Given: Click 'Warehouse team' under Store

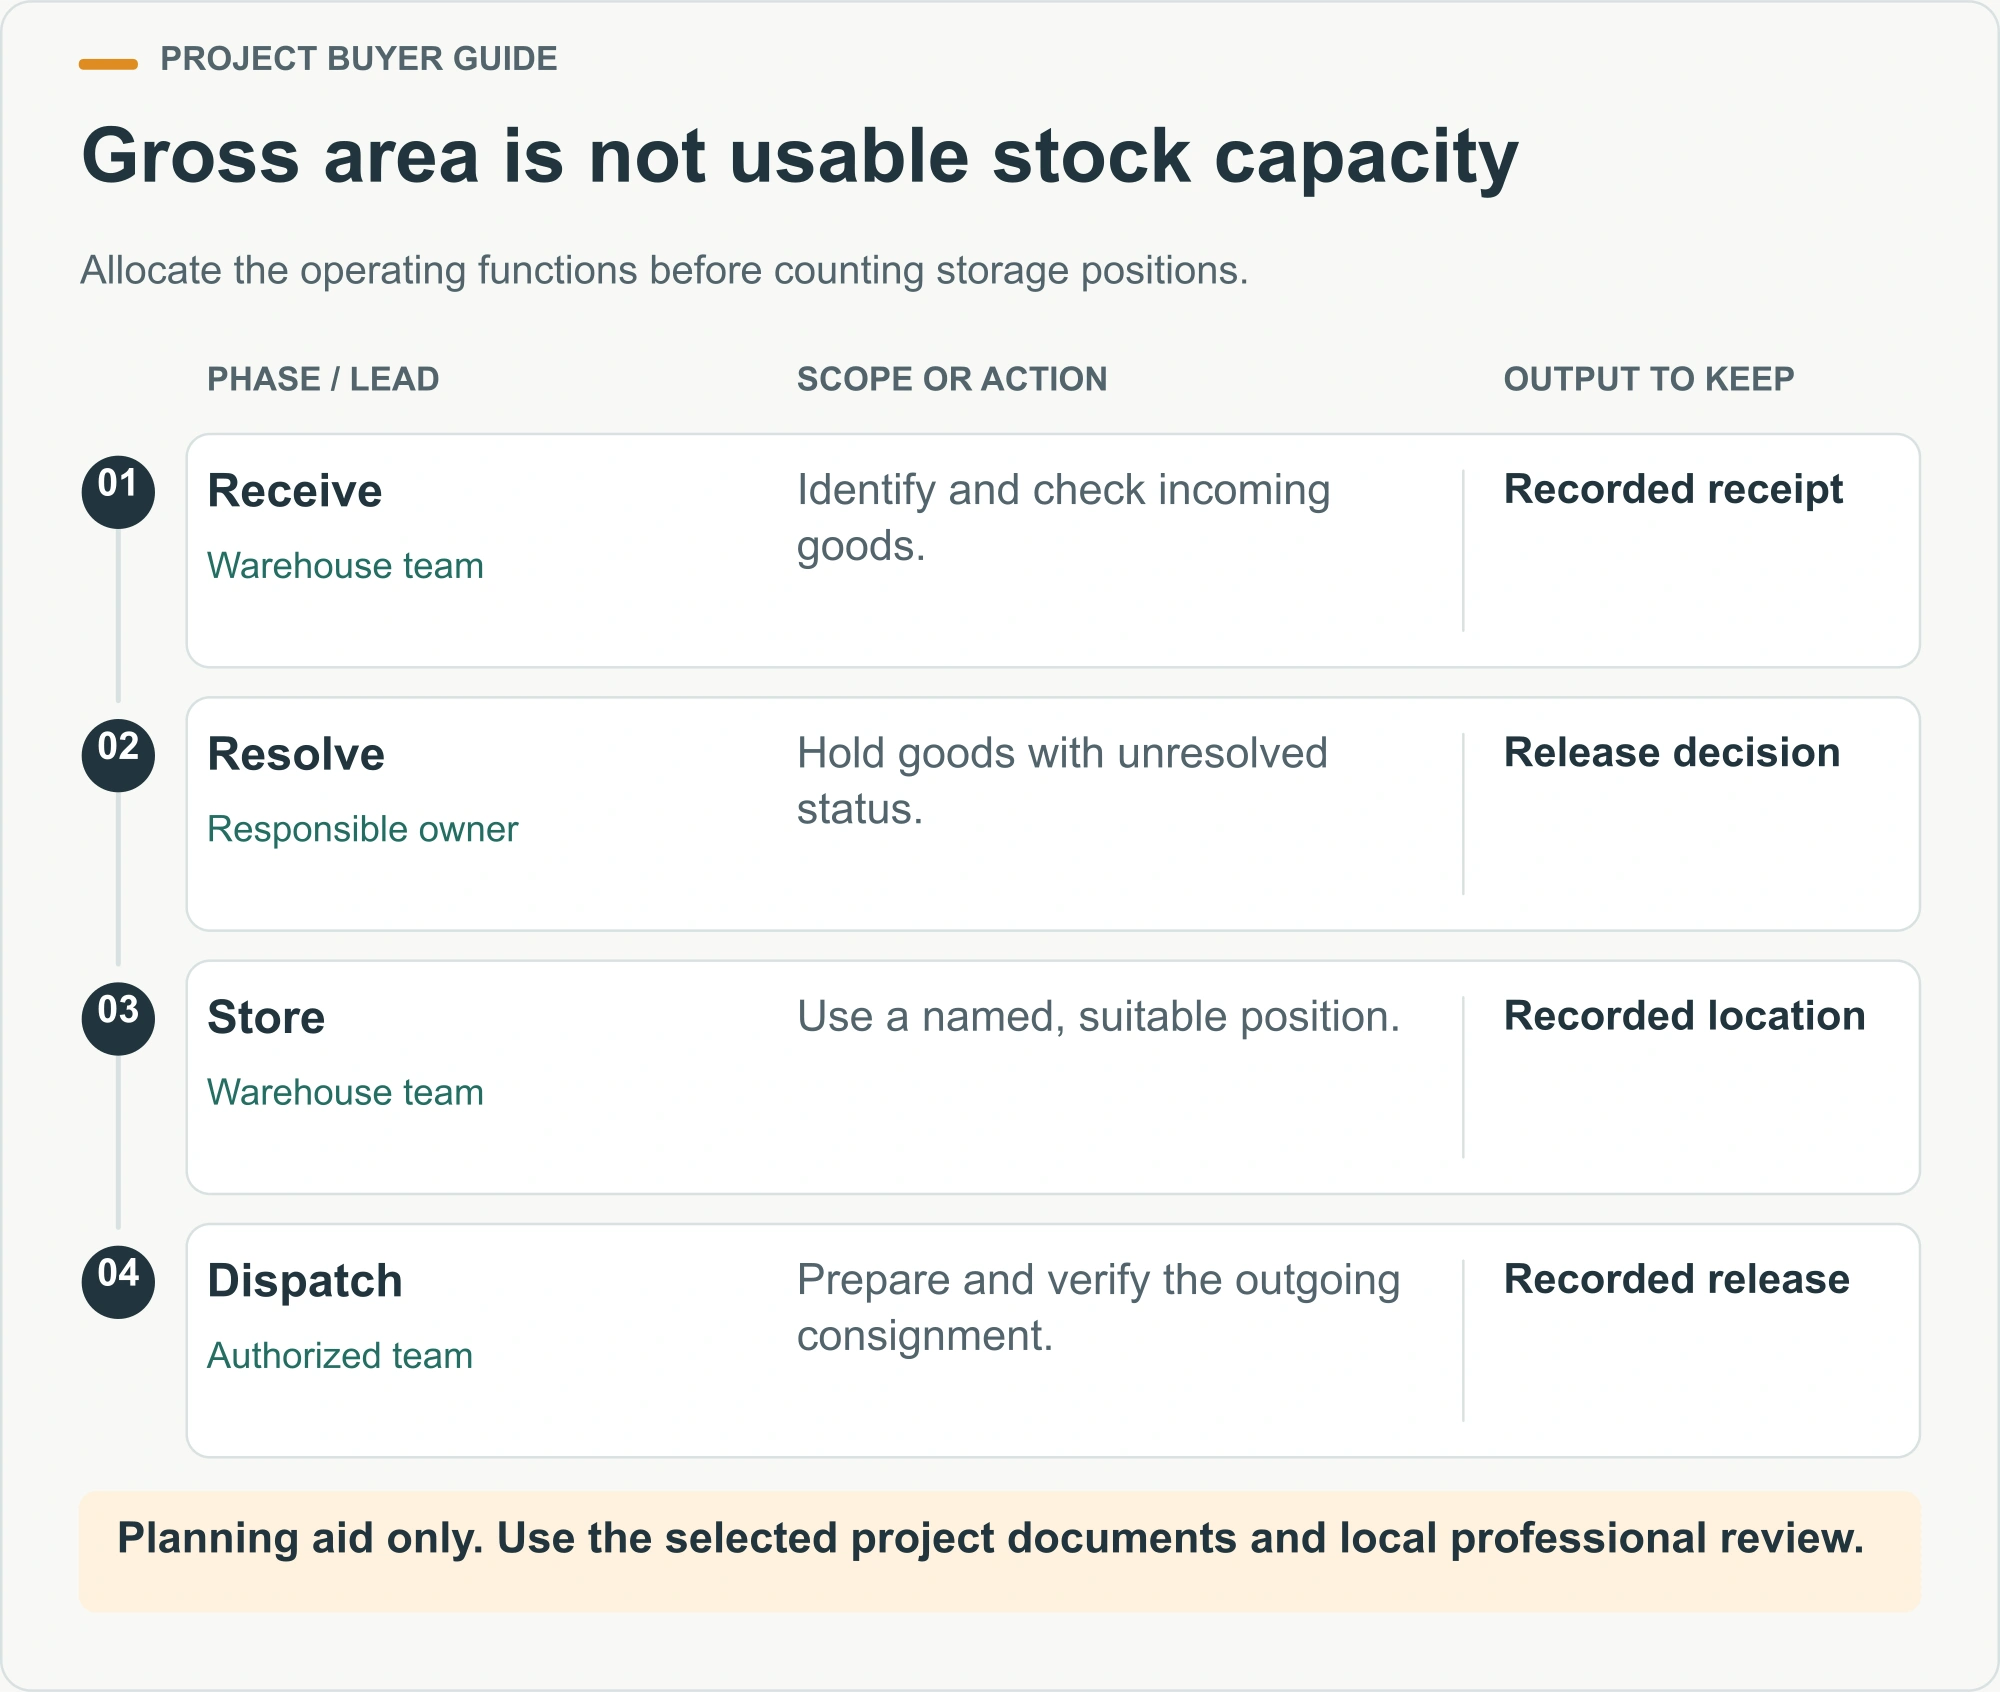Looking at the screenshot, I should 345,1092.
